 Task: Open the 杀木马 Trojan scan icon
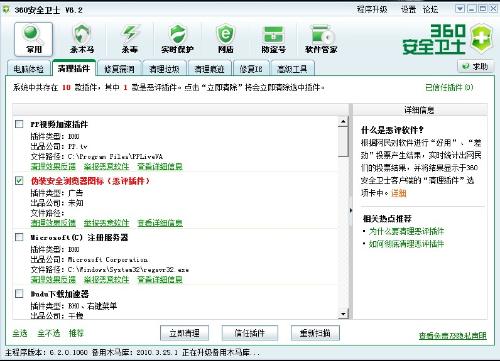82,39
